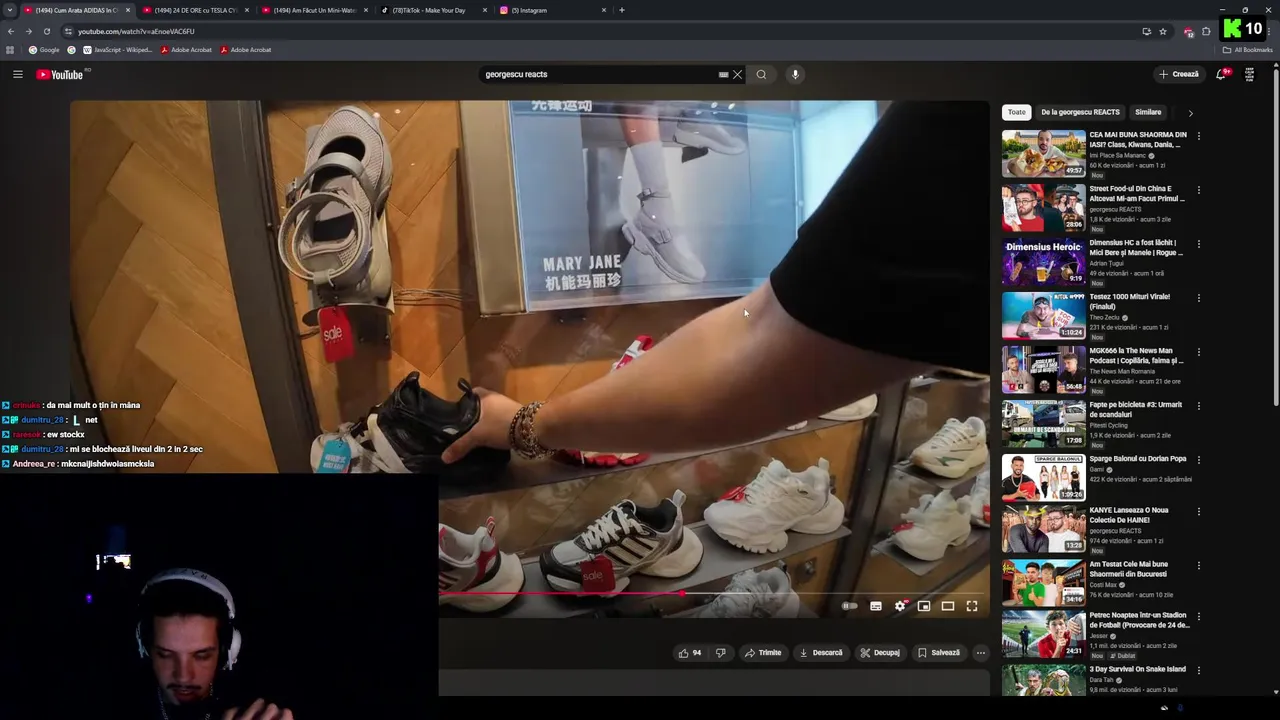
Task: Click the Decupaj clip button
Action: point(880,653)
